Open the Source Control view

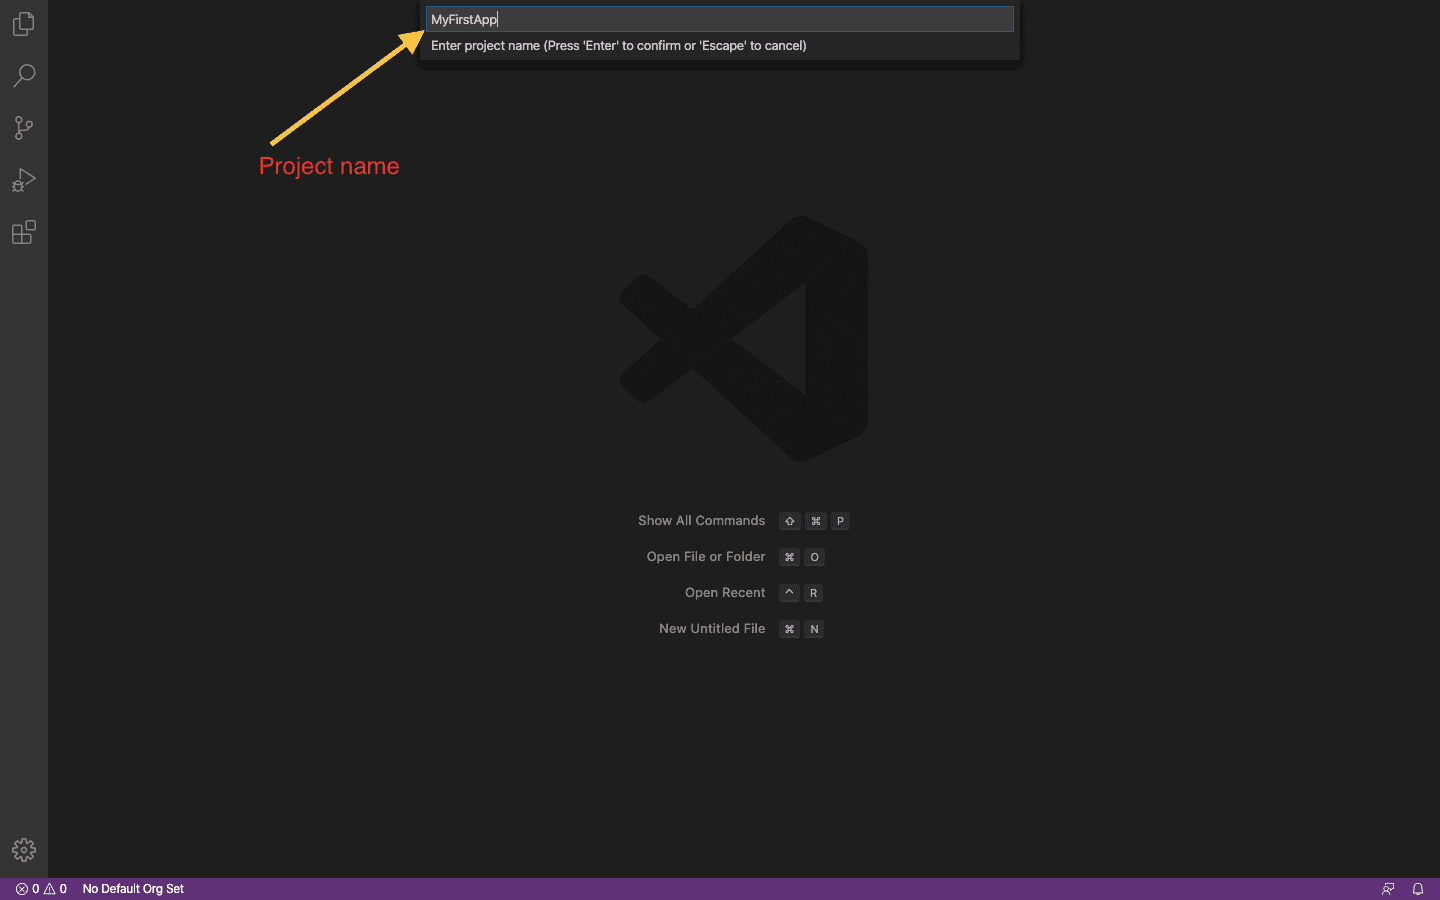pos(24,128)
